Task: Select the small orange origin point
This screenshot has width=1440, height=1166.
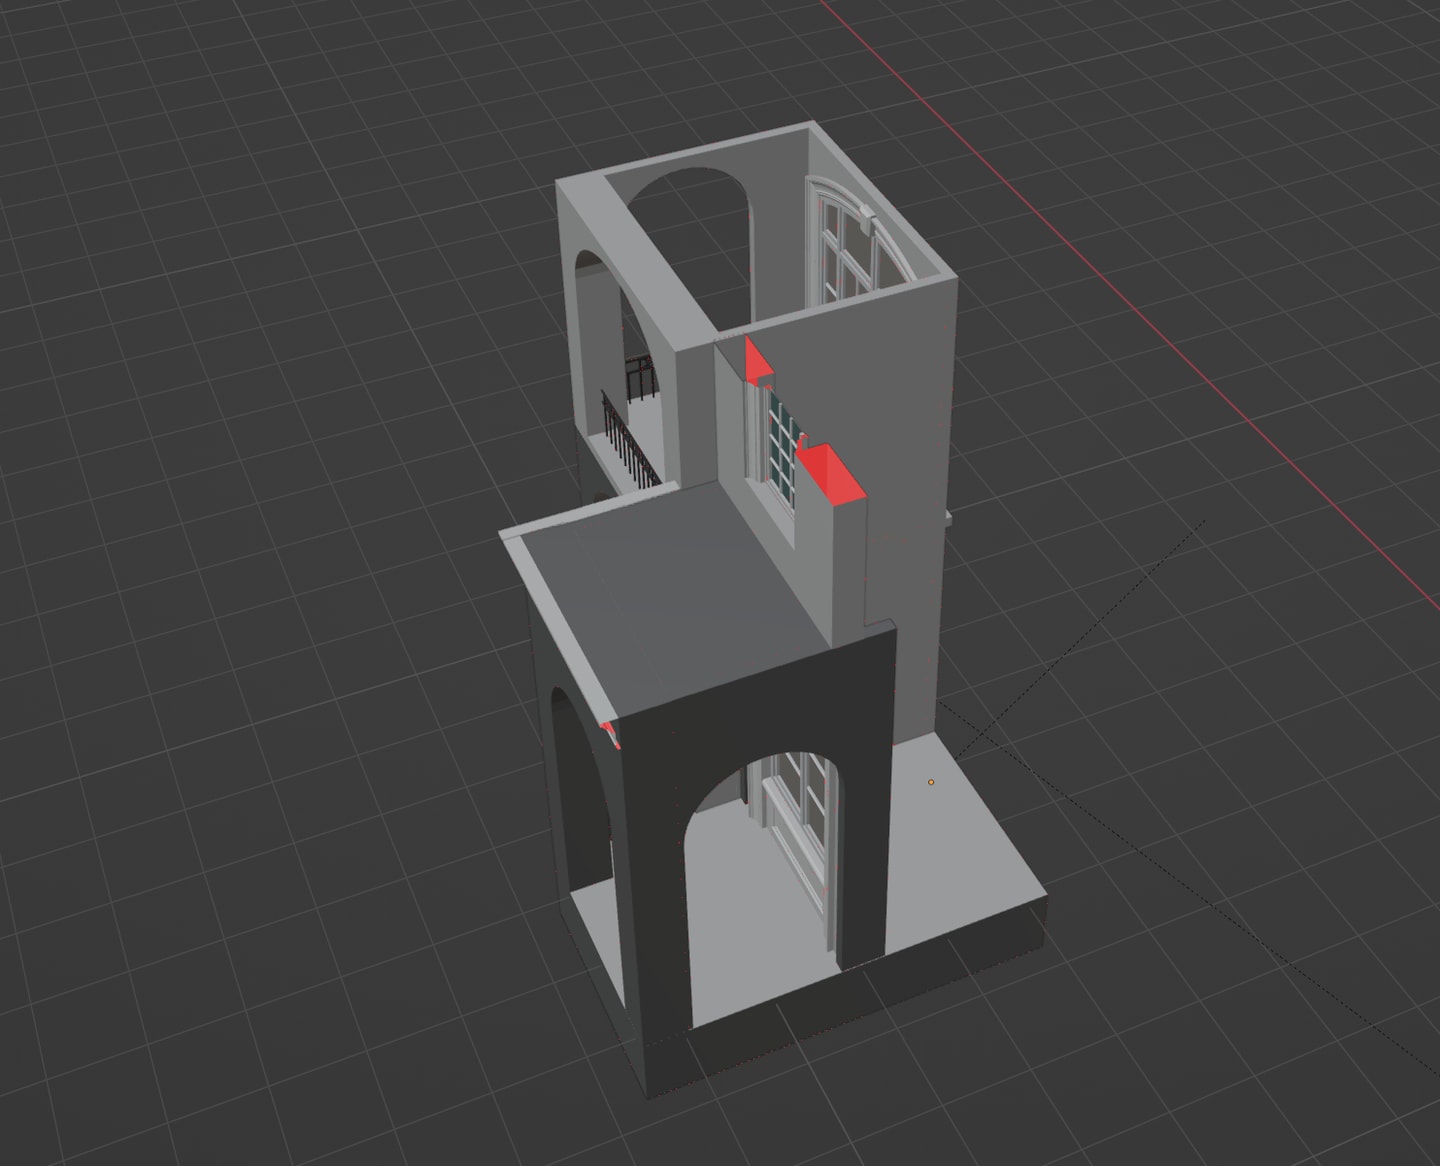Action: tap(931, 782)
